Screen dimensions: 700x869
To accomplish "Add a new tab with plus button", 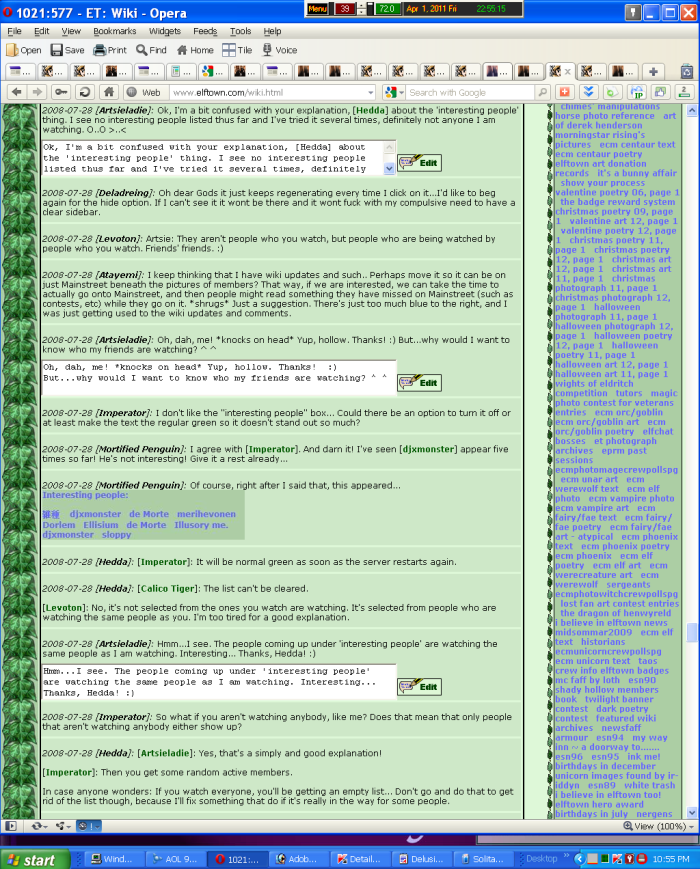I will (x=653, y=71).
